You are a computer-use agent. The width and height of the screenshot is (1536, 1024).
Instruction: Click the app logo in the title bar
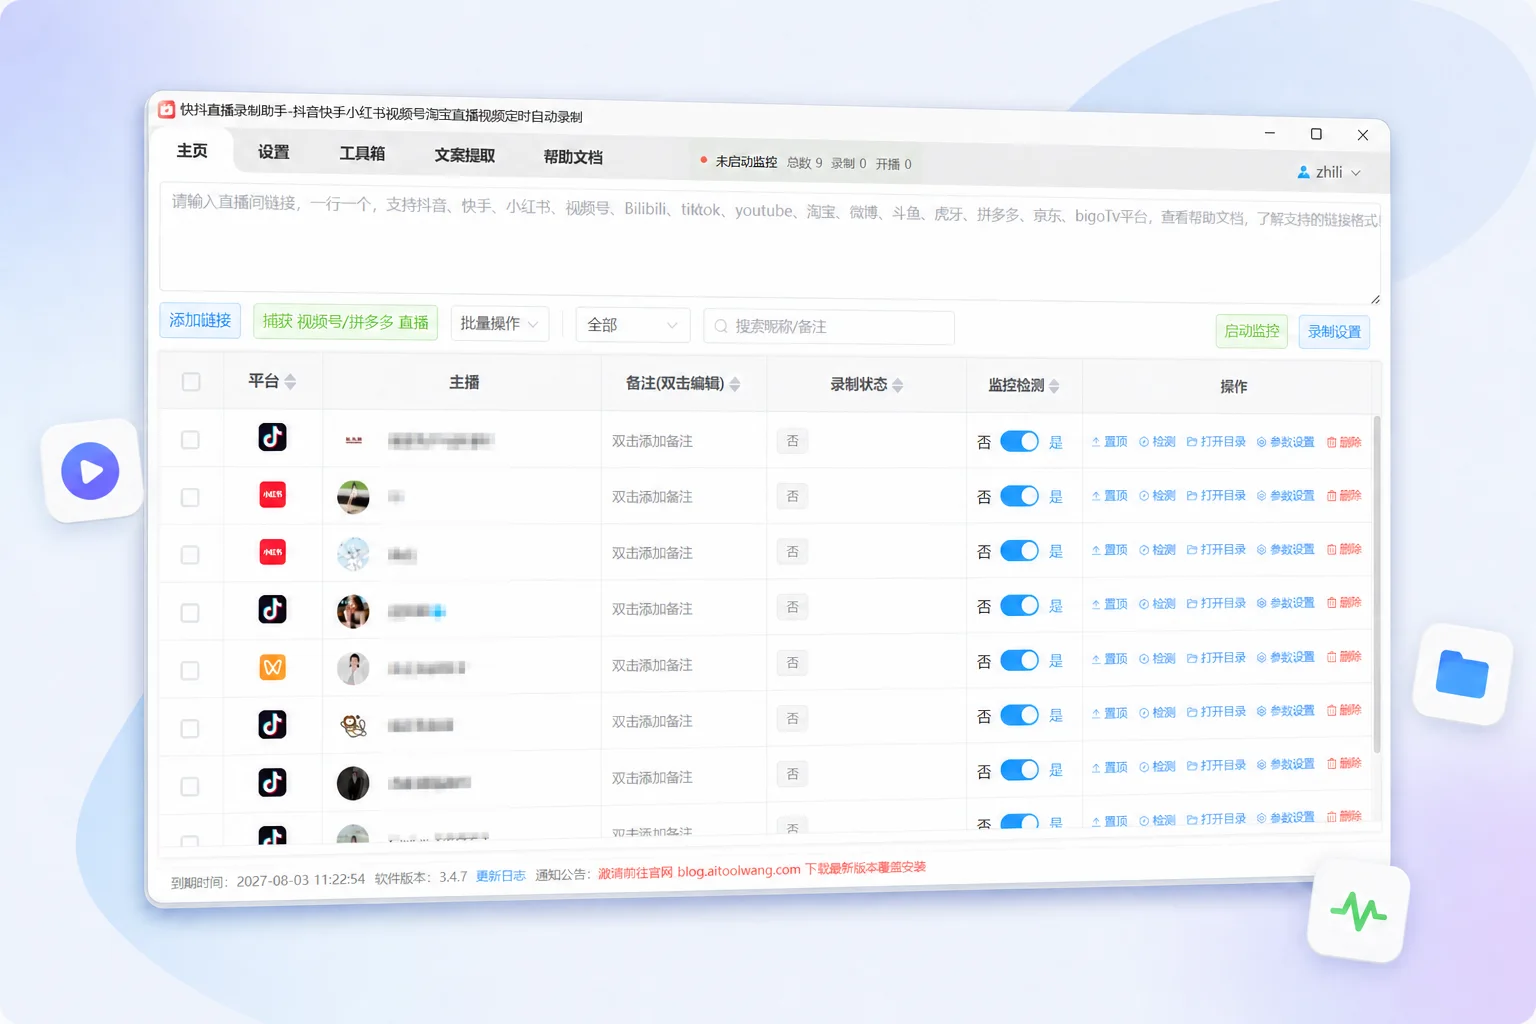point(166,109)
